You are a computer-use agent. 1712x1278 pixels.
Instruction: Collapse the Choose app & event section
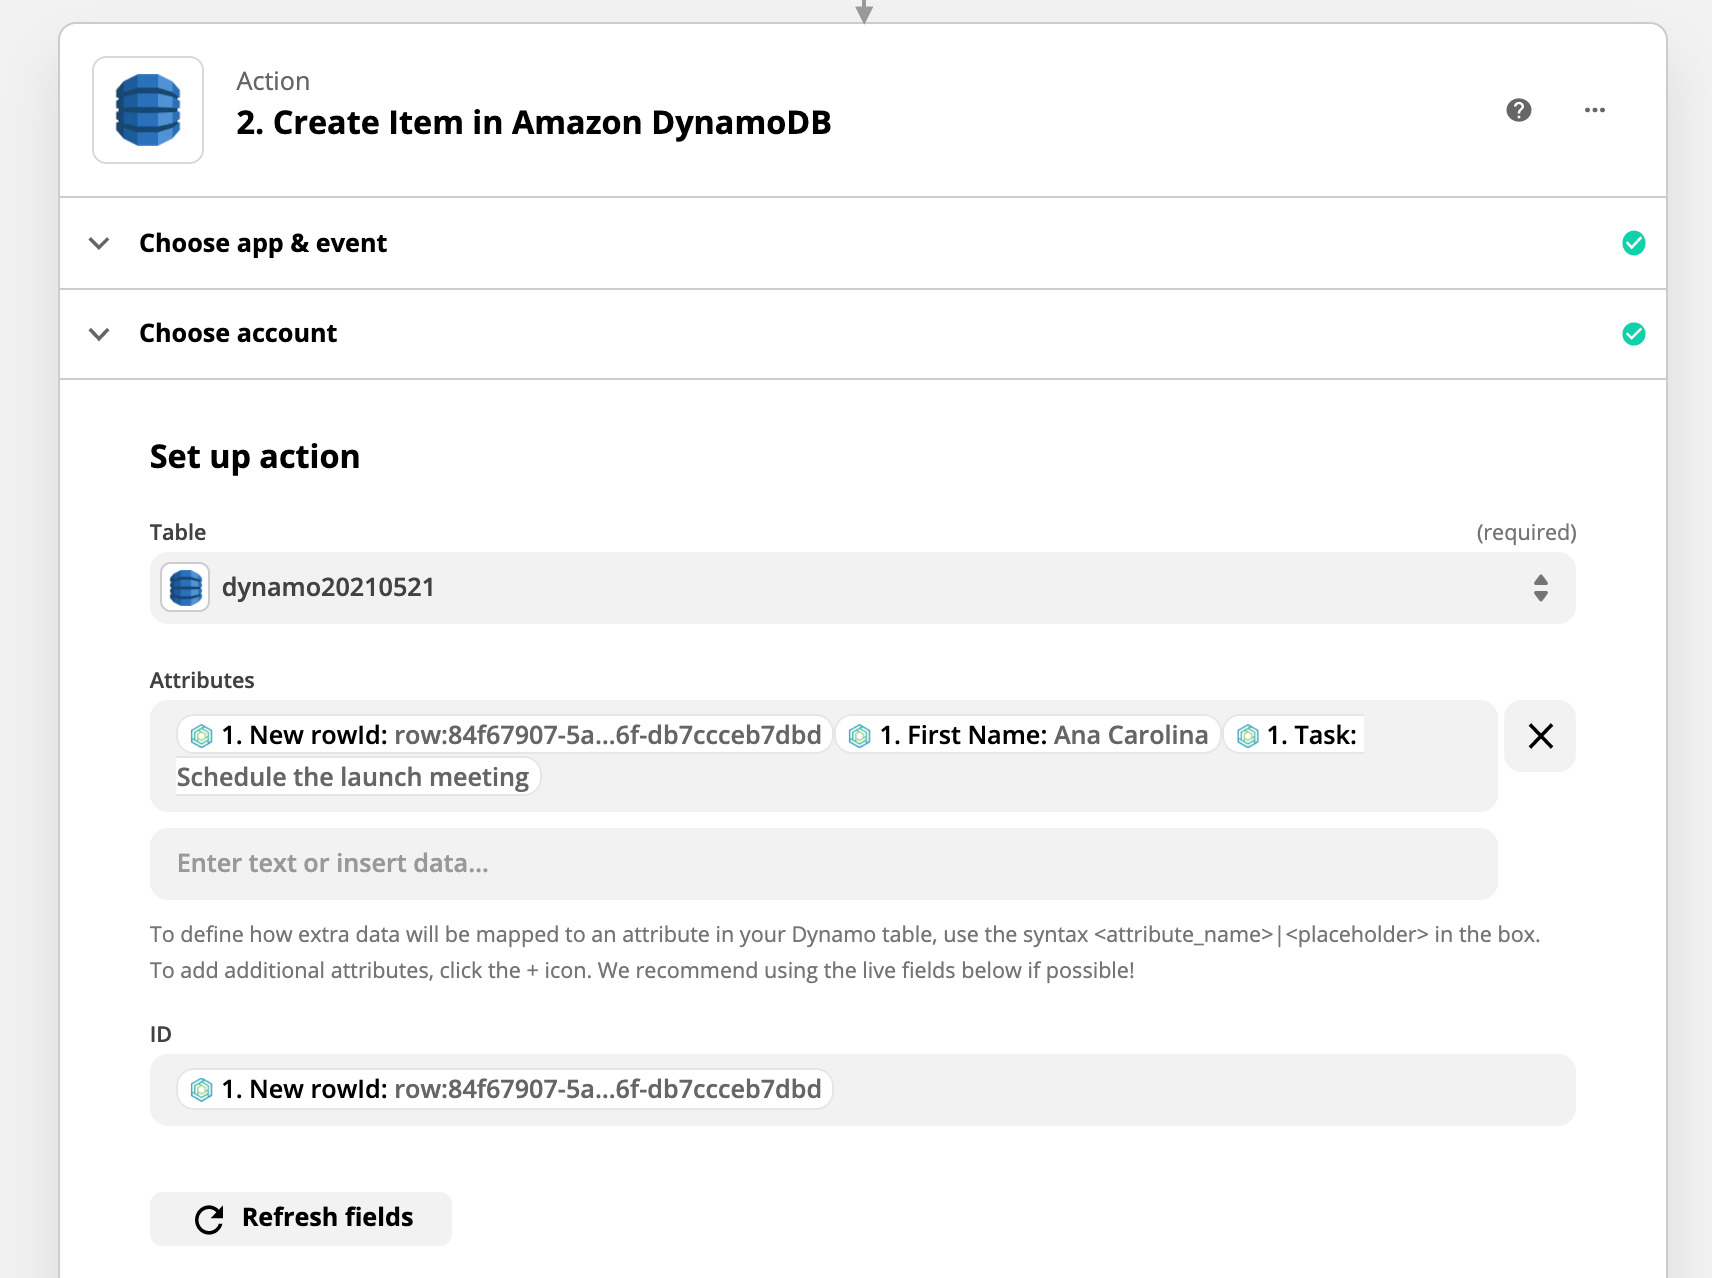click(99, 243)
